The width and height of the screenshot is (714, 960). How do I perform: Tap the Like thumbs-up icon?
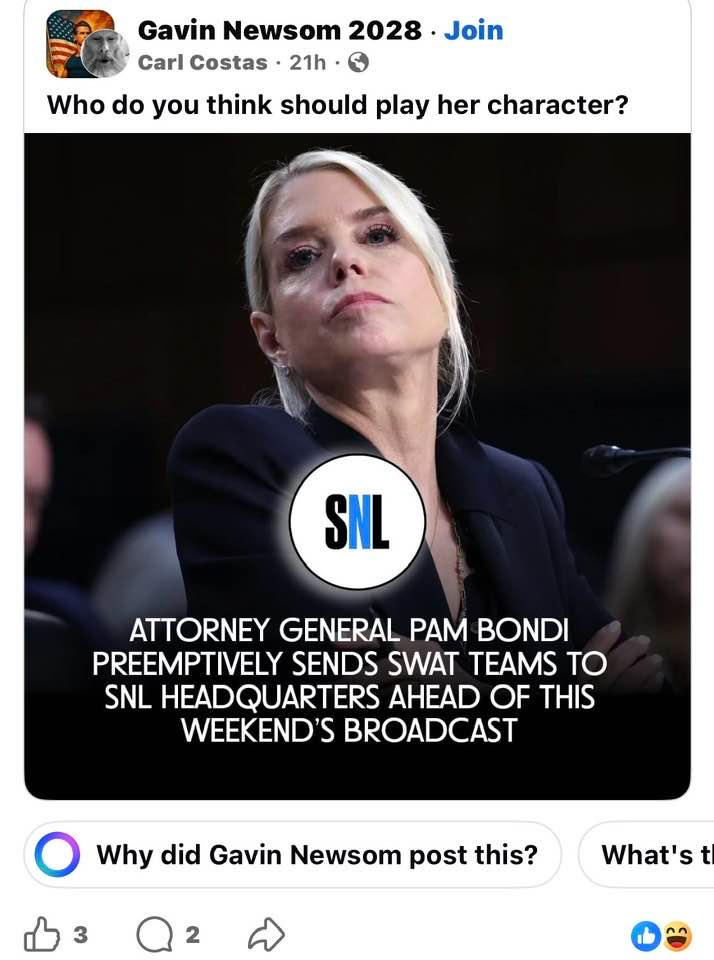[42, 934]
